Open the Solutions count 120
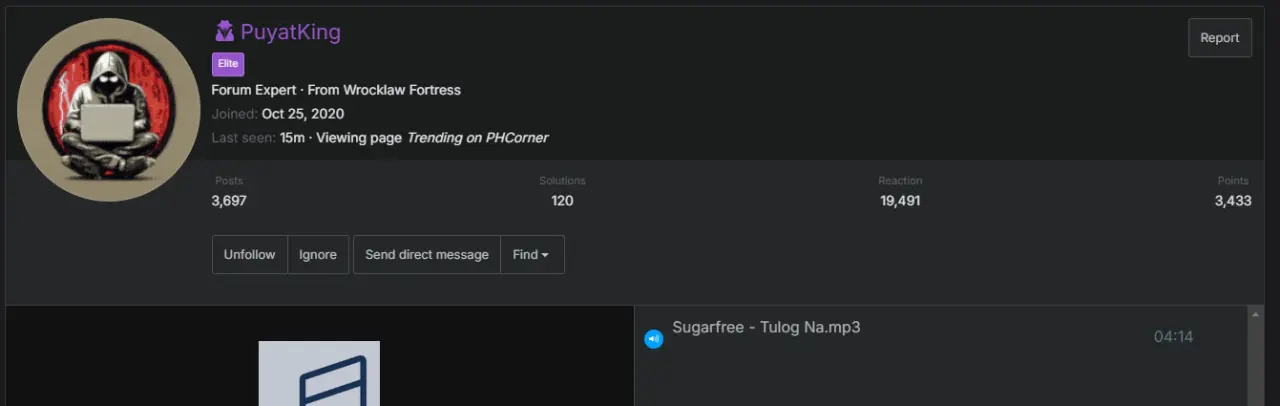The image size is (1280, 406). point(562,201)
